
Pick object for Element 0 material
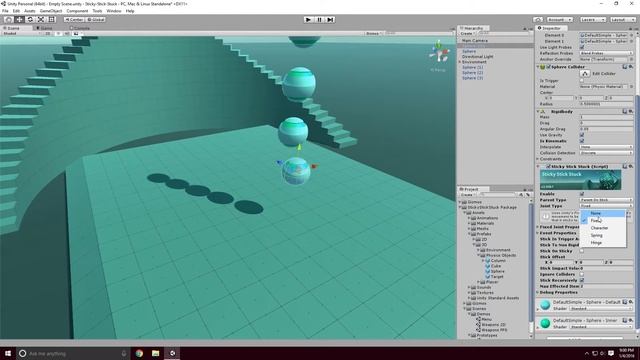tap(631, 36)
